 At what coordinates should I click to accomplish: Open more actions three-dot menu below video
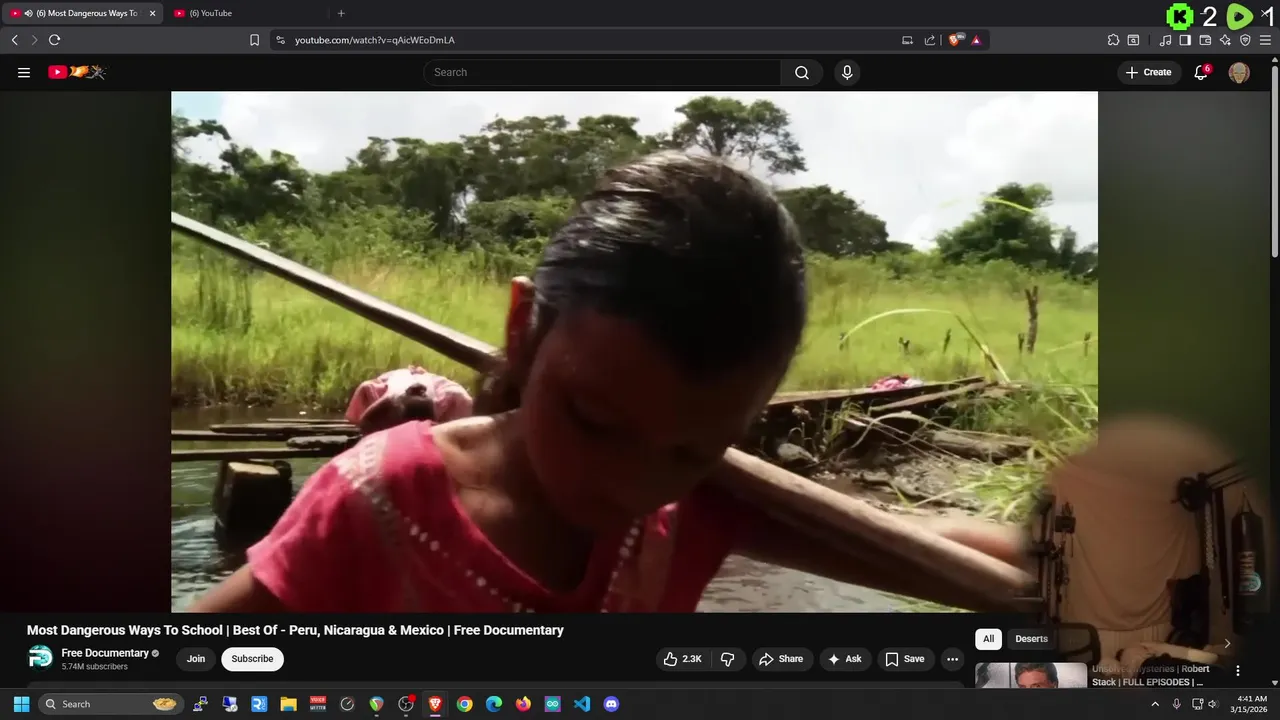(952, 659)
